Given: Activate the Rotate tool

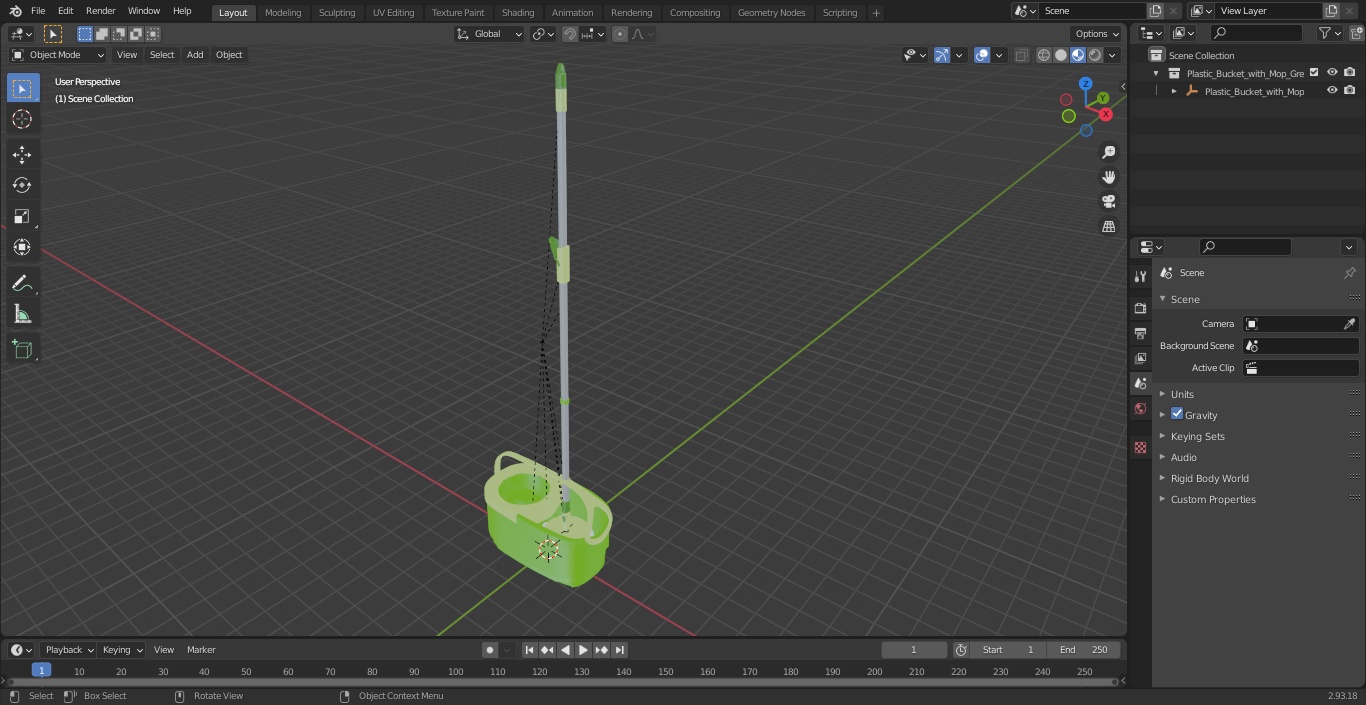Looking at the screenshot, I should tap(22, 185).
